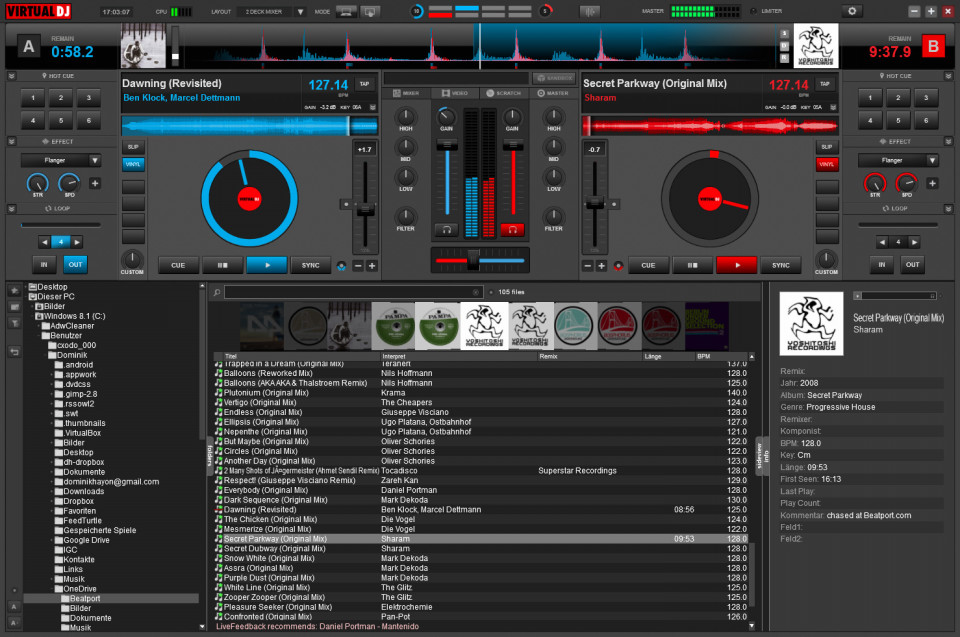Image resolution: width=960 pixels, height=637 pixels.
Task: Toggle VINYL mode on deck A
Action: (133, 164)
